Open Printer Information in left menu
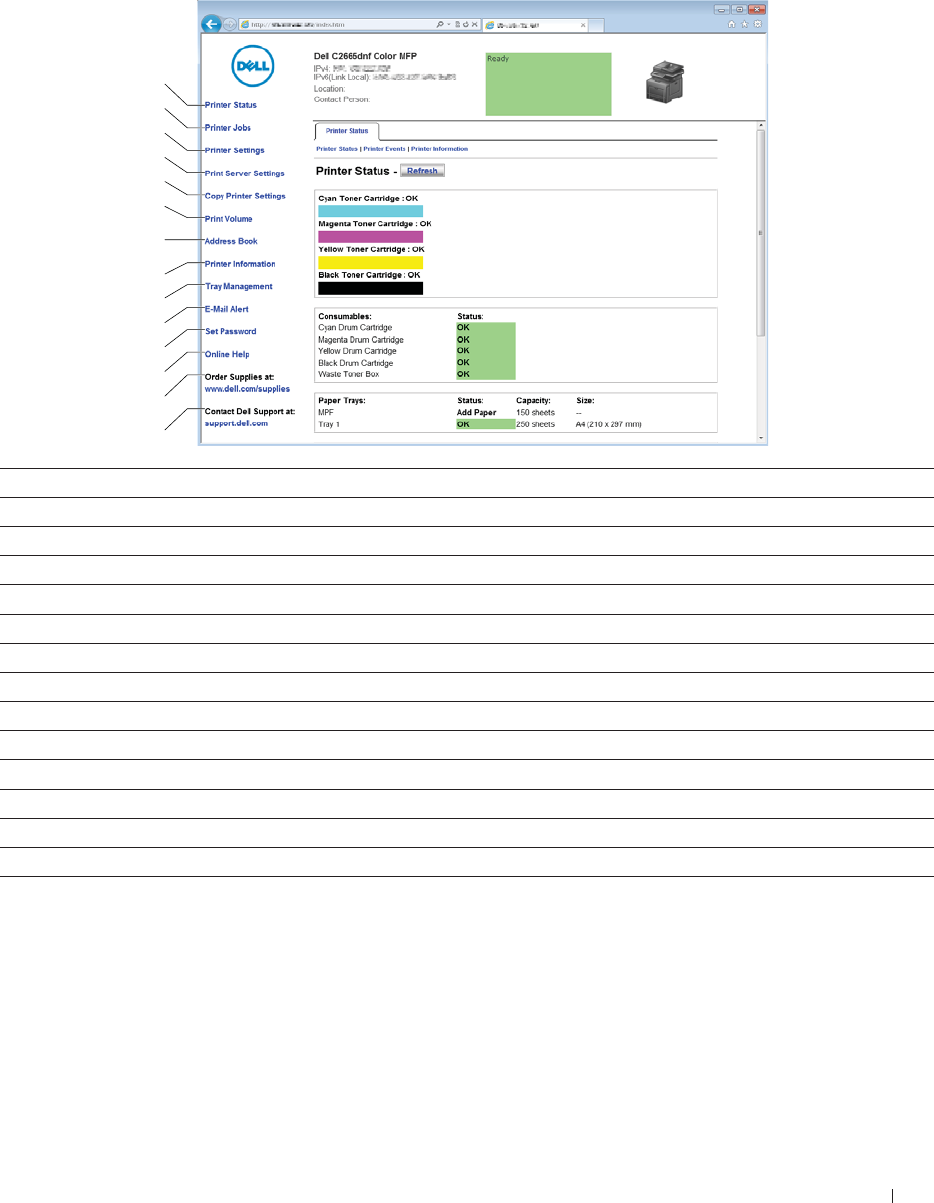The width and height of the screenshot is (934, 1203). click(x=240, y=264)
